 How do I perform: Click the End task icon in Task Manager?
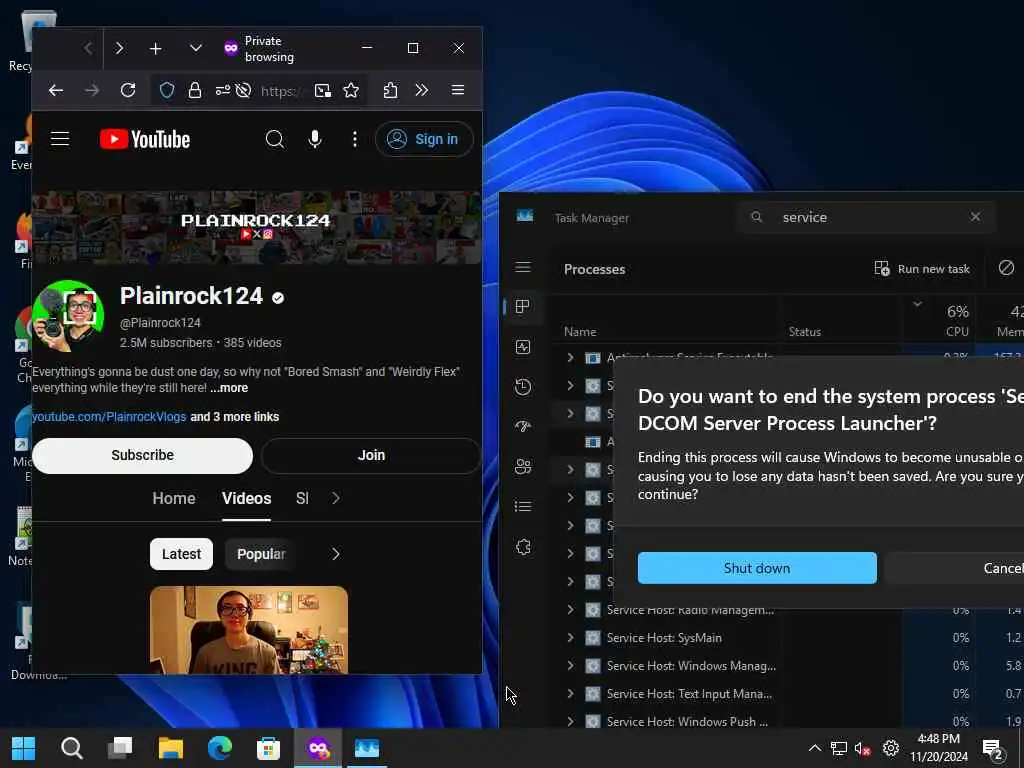tap(1006, 267)
